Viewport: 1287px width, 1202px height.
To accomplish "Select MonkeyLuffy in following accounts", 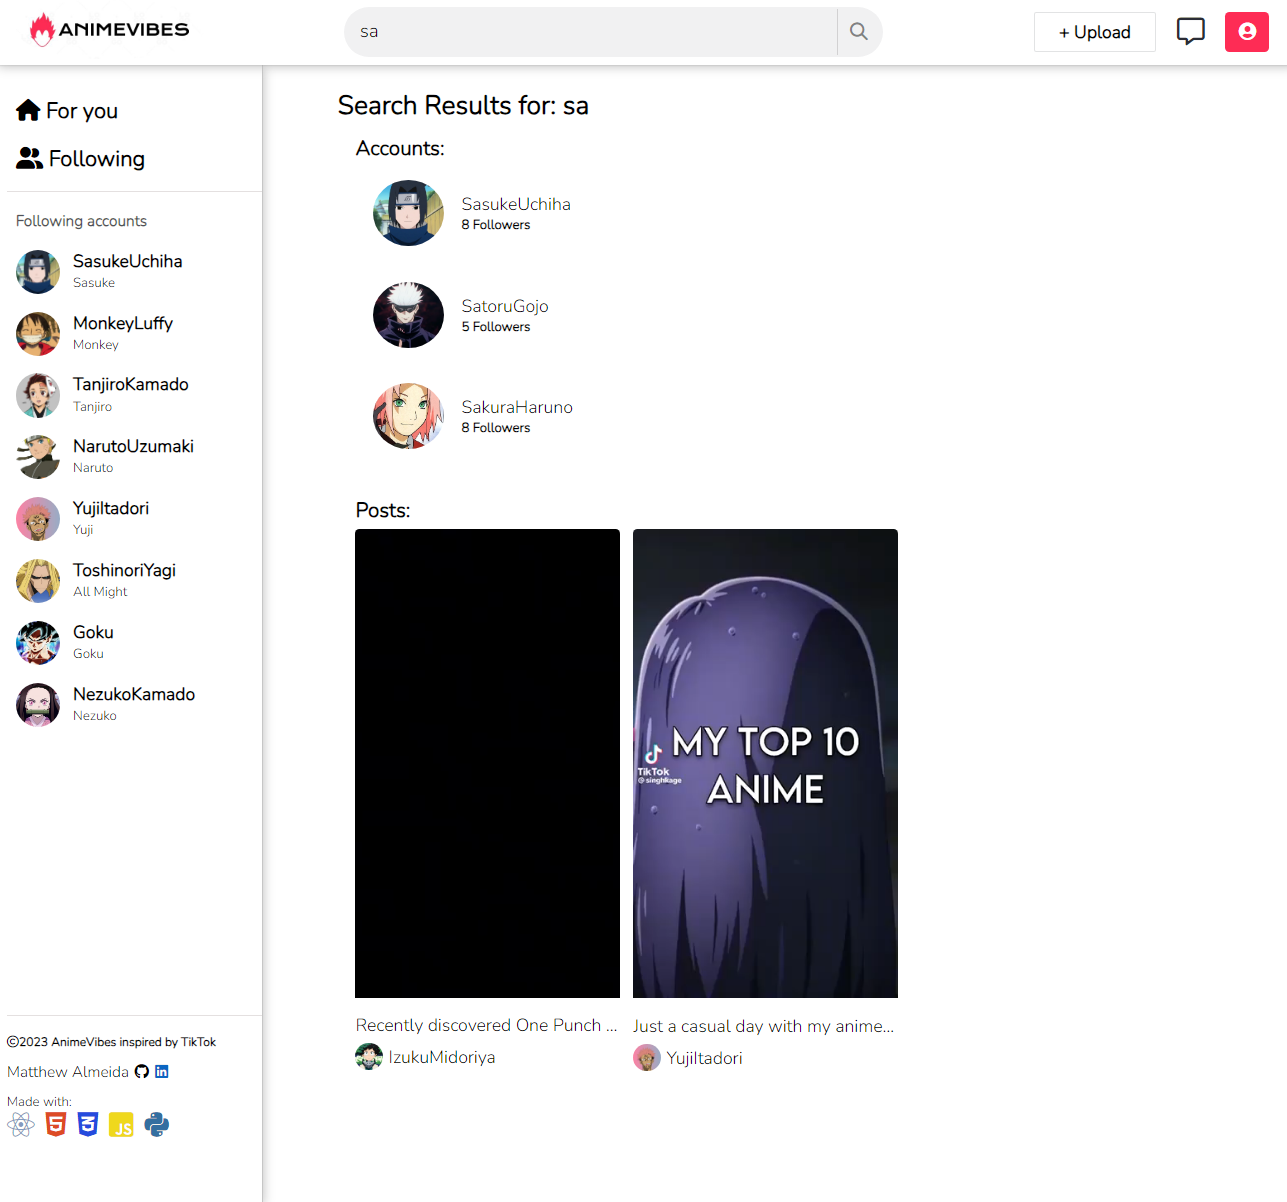I will [x=122, y=324].
